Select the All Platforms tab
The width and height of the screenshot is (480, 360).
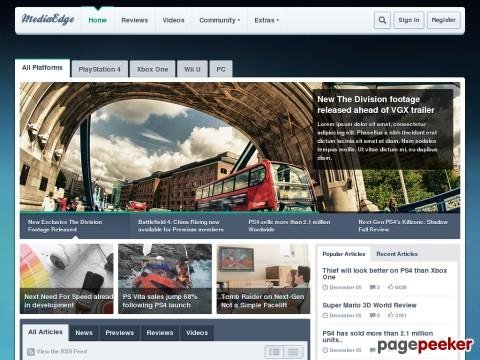[42, 68]
